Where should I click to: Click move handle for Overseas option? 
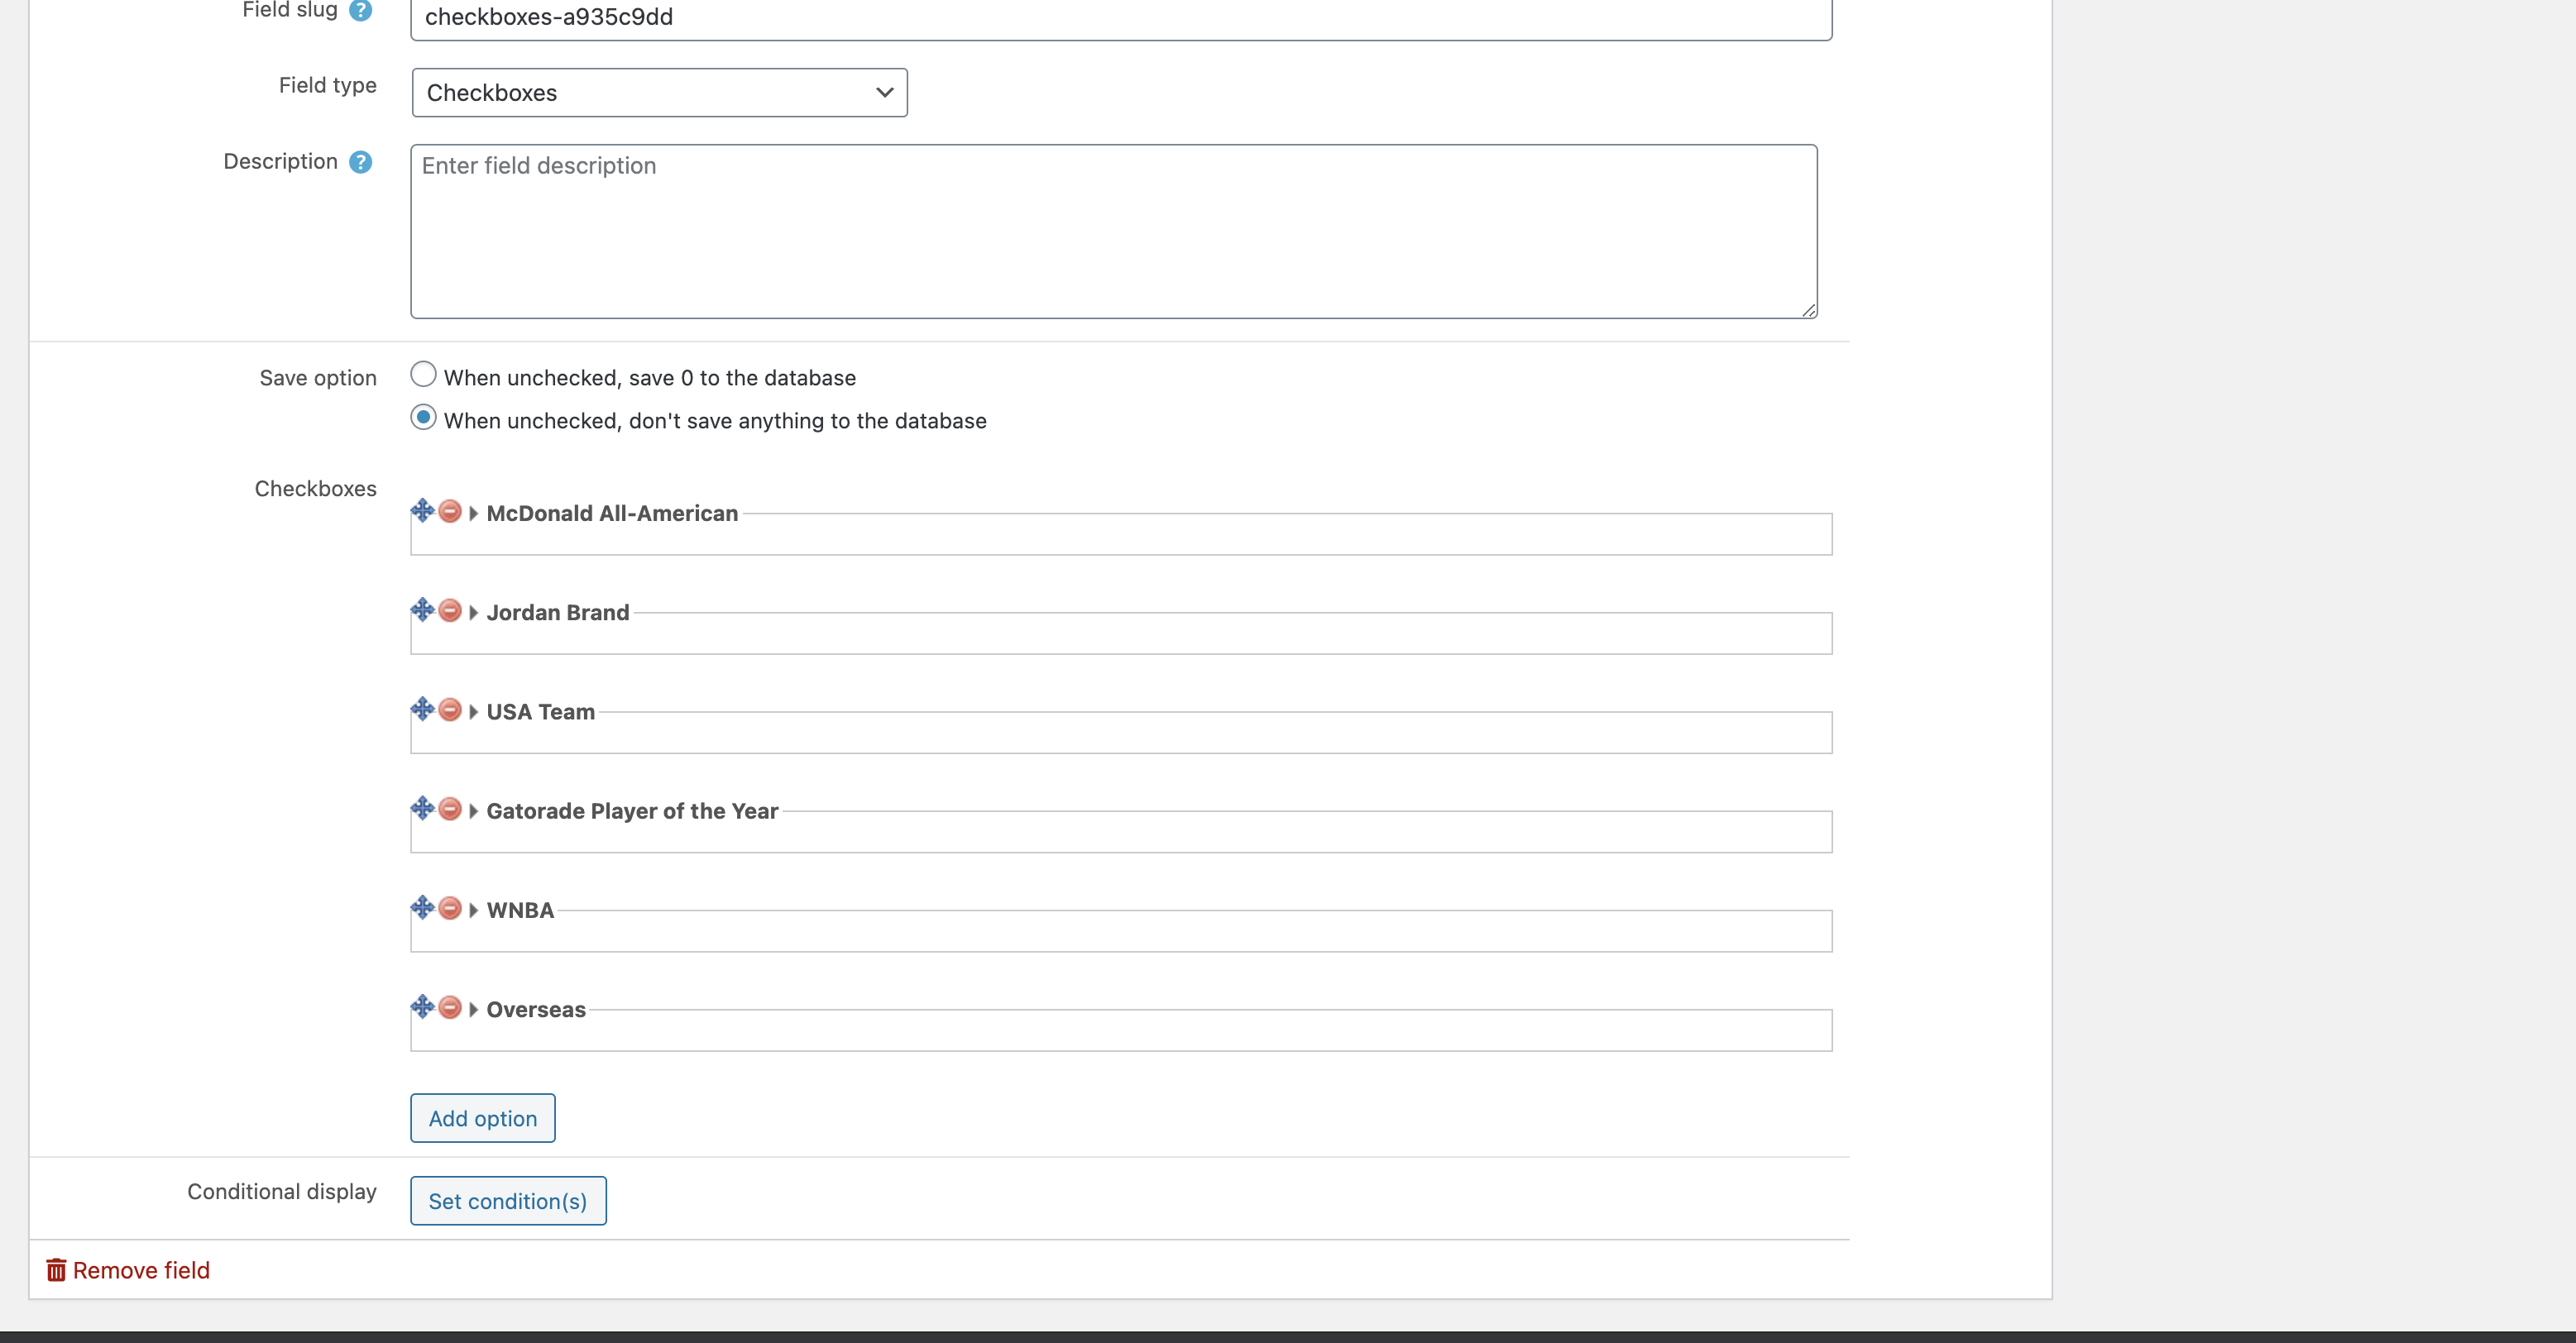tap(422, 1006)
